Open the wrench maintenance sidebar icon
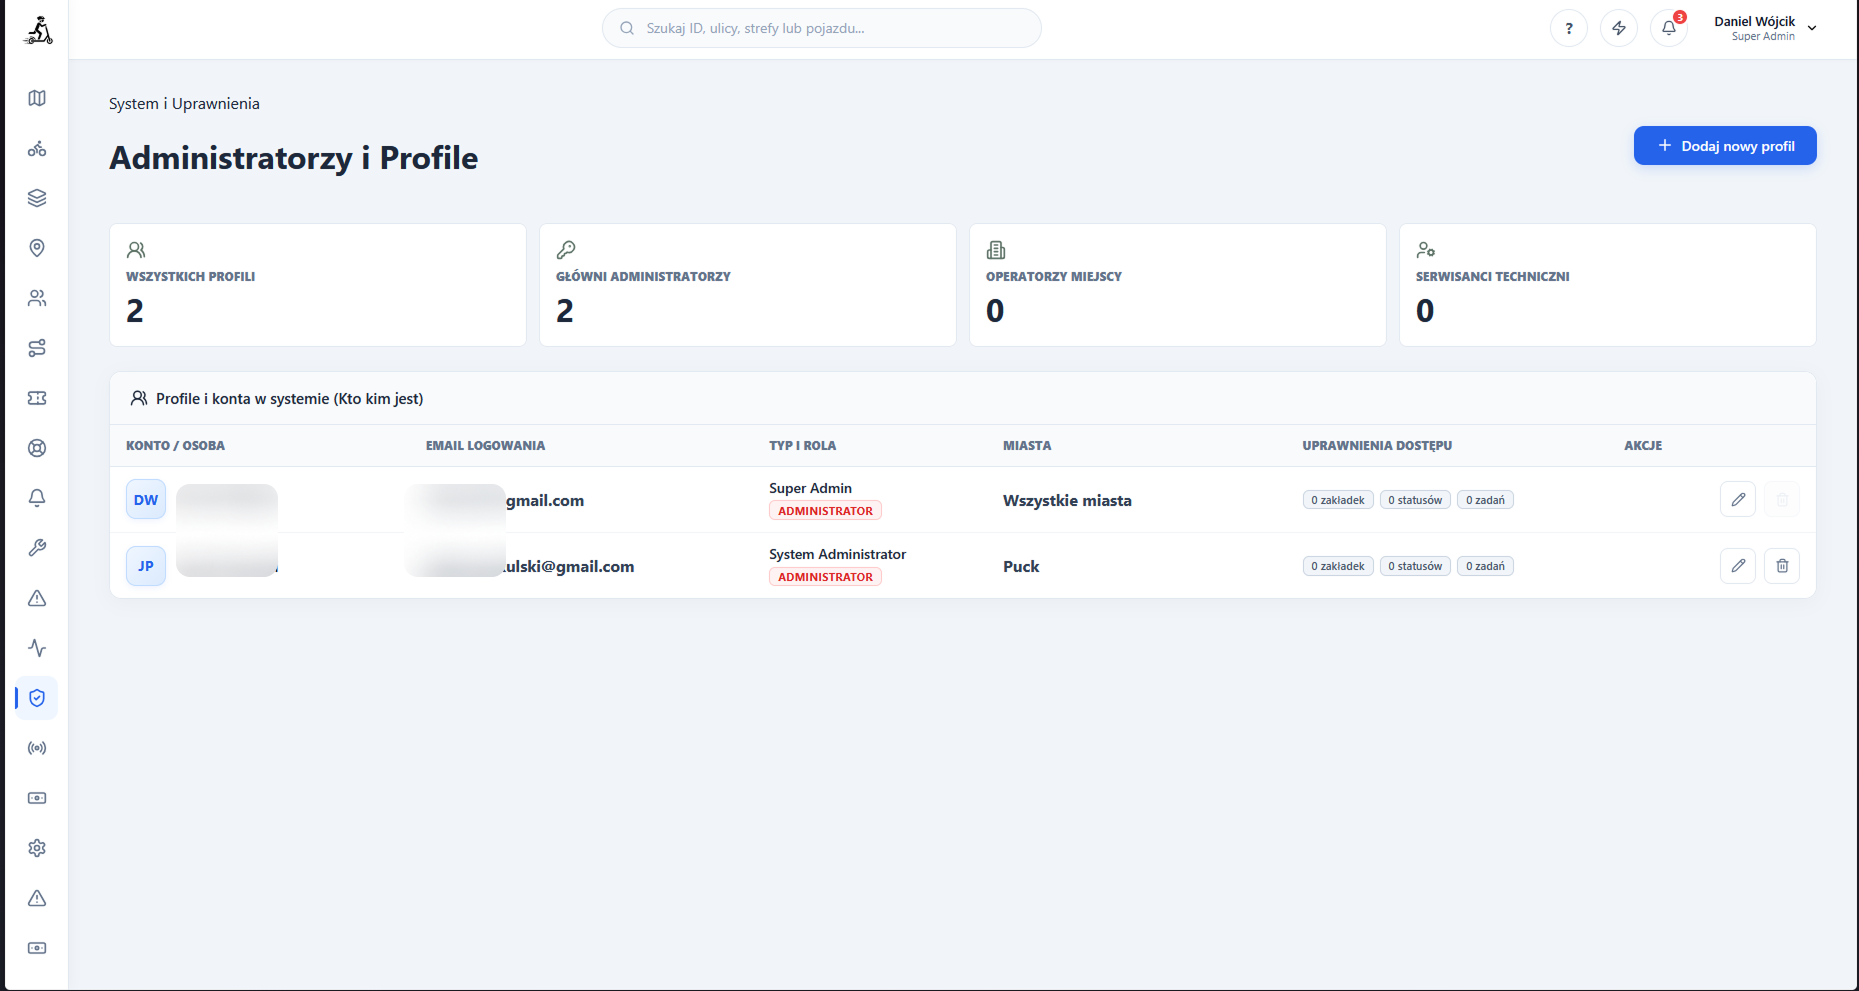The height and width of the screenshot is (991, 1859). click(x=37, y=548)
